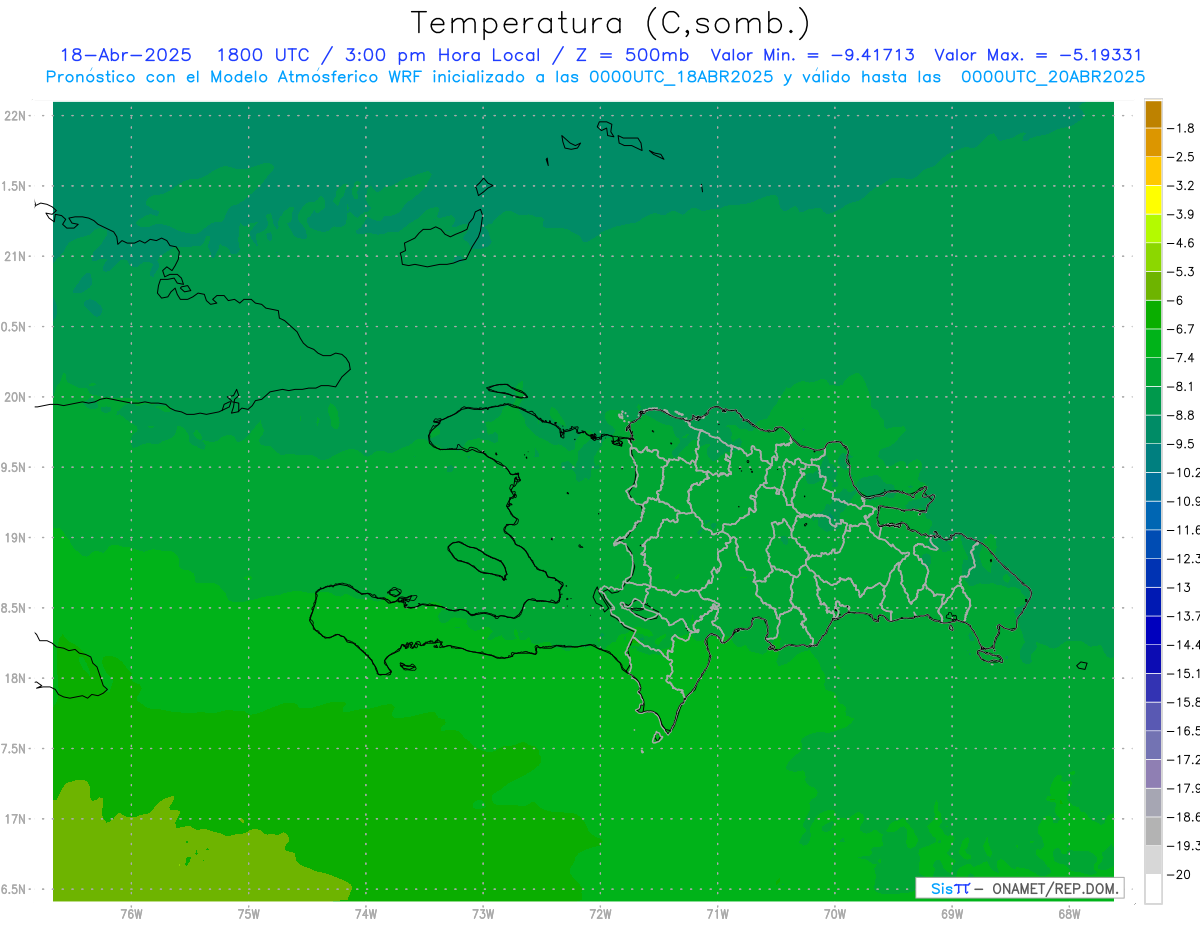Click the "-6" legend value
Image resolution: width=1200 pixels, height=927 pixels.
1176,300
